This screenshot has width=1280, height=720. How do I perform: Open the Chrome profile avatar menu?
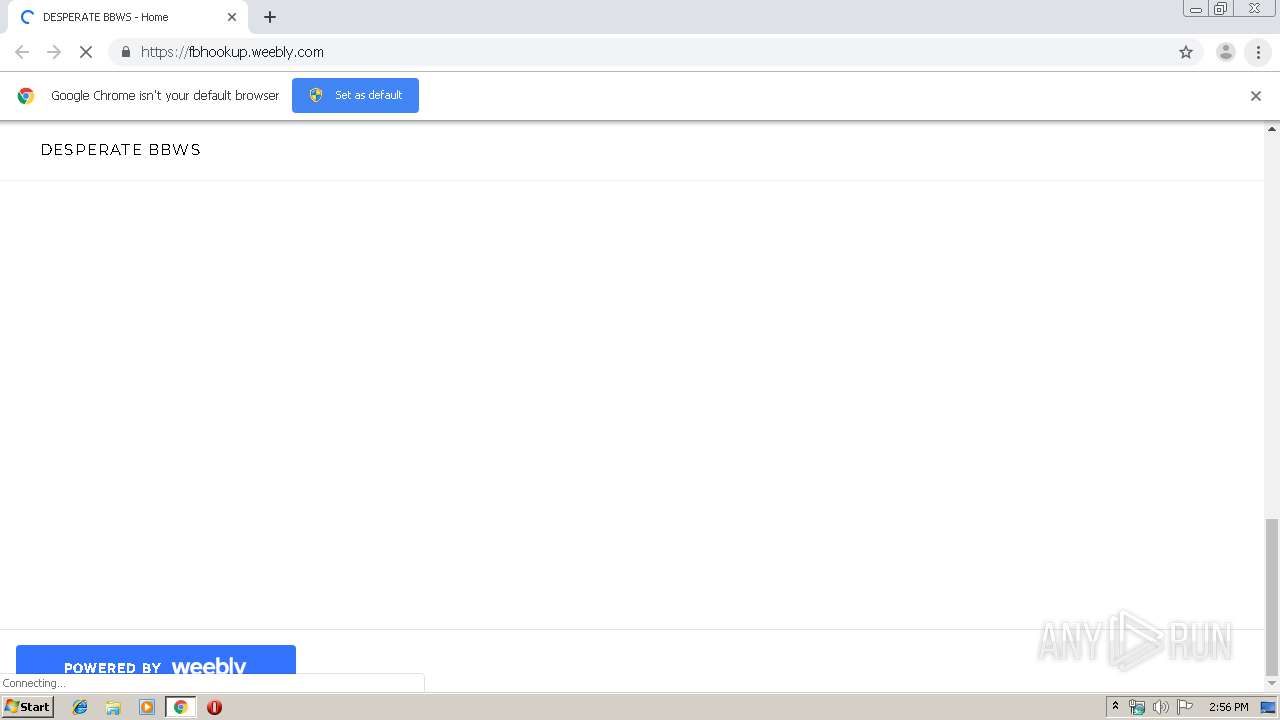[x=1225, y=52]
